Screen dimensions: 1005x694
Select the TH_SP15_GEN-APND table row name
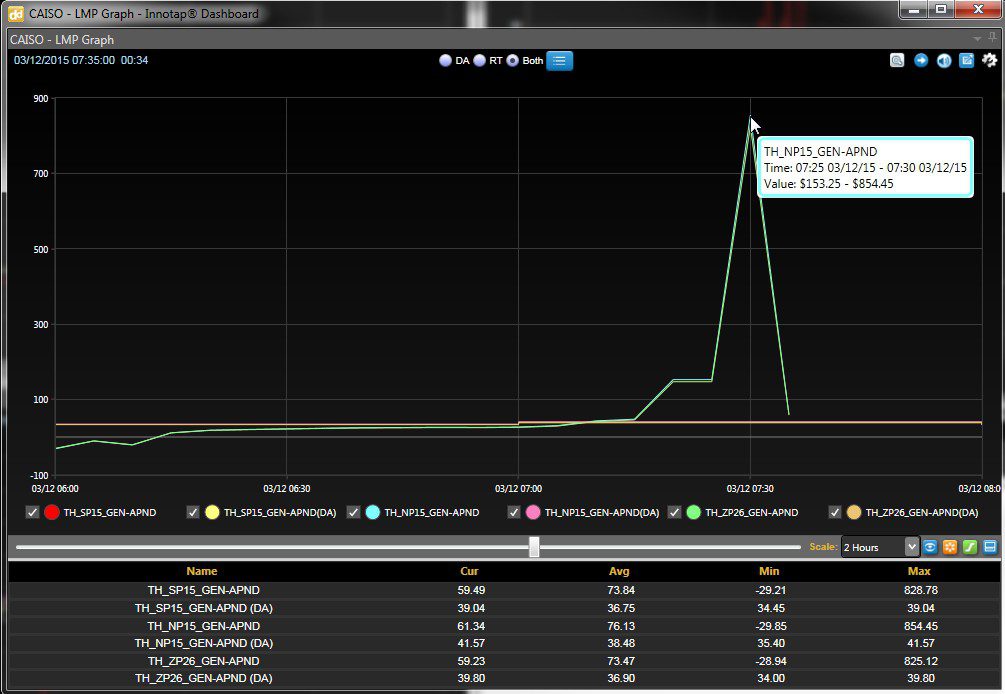tap(204, 590)
